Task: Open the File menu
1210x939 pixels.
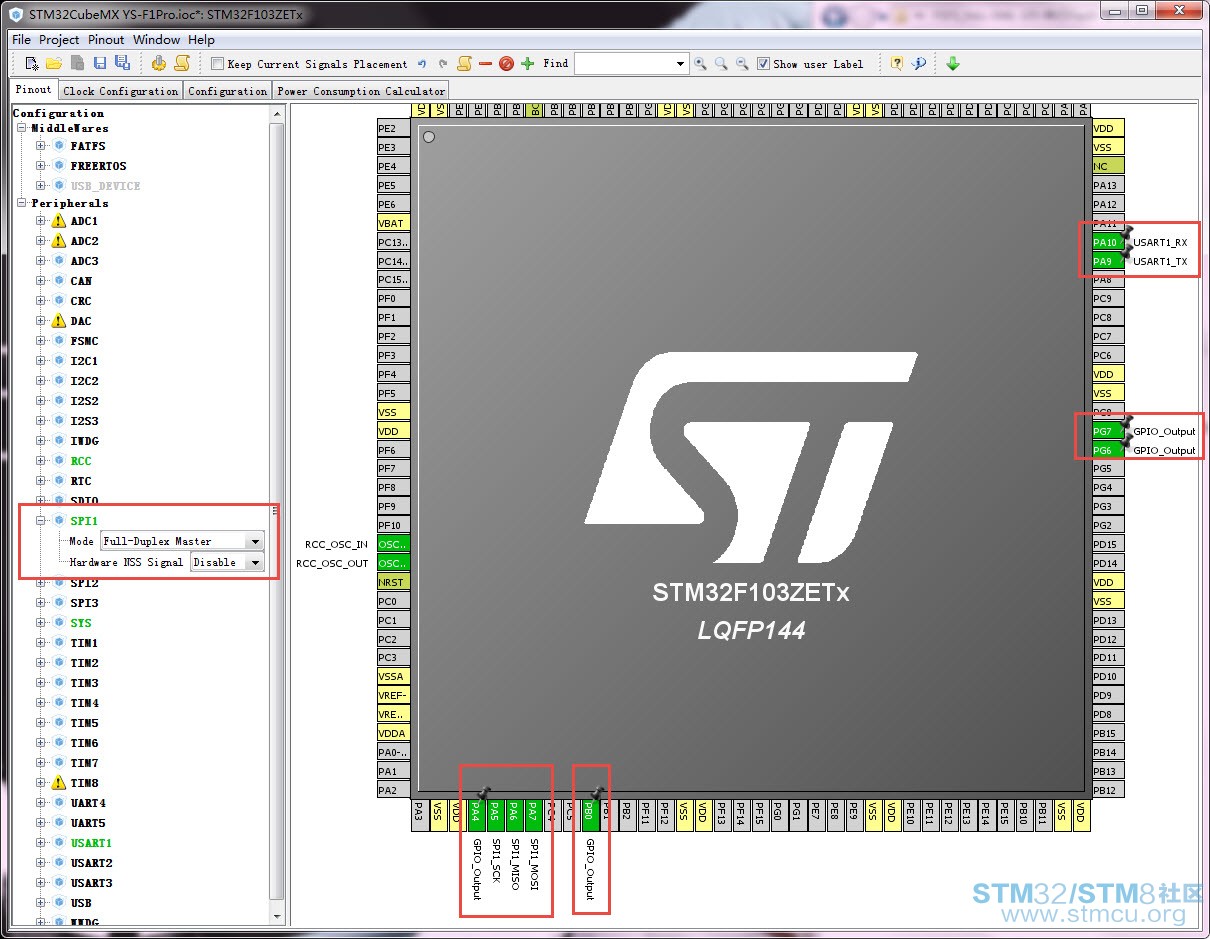Action: point(21,40)
